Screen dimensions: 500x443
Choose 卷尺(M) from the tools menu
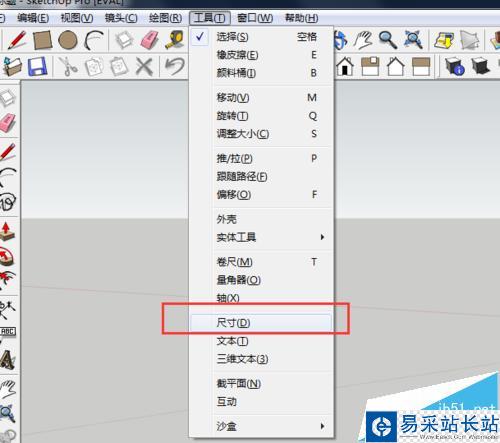click(x=261, y=262)
